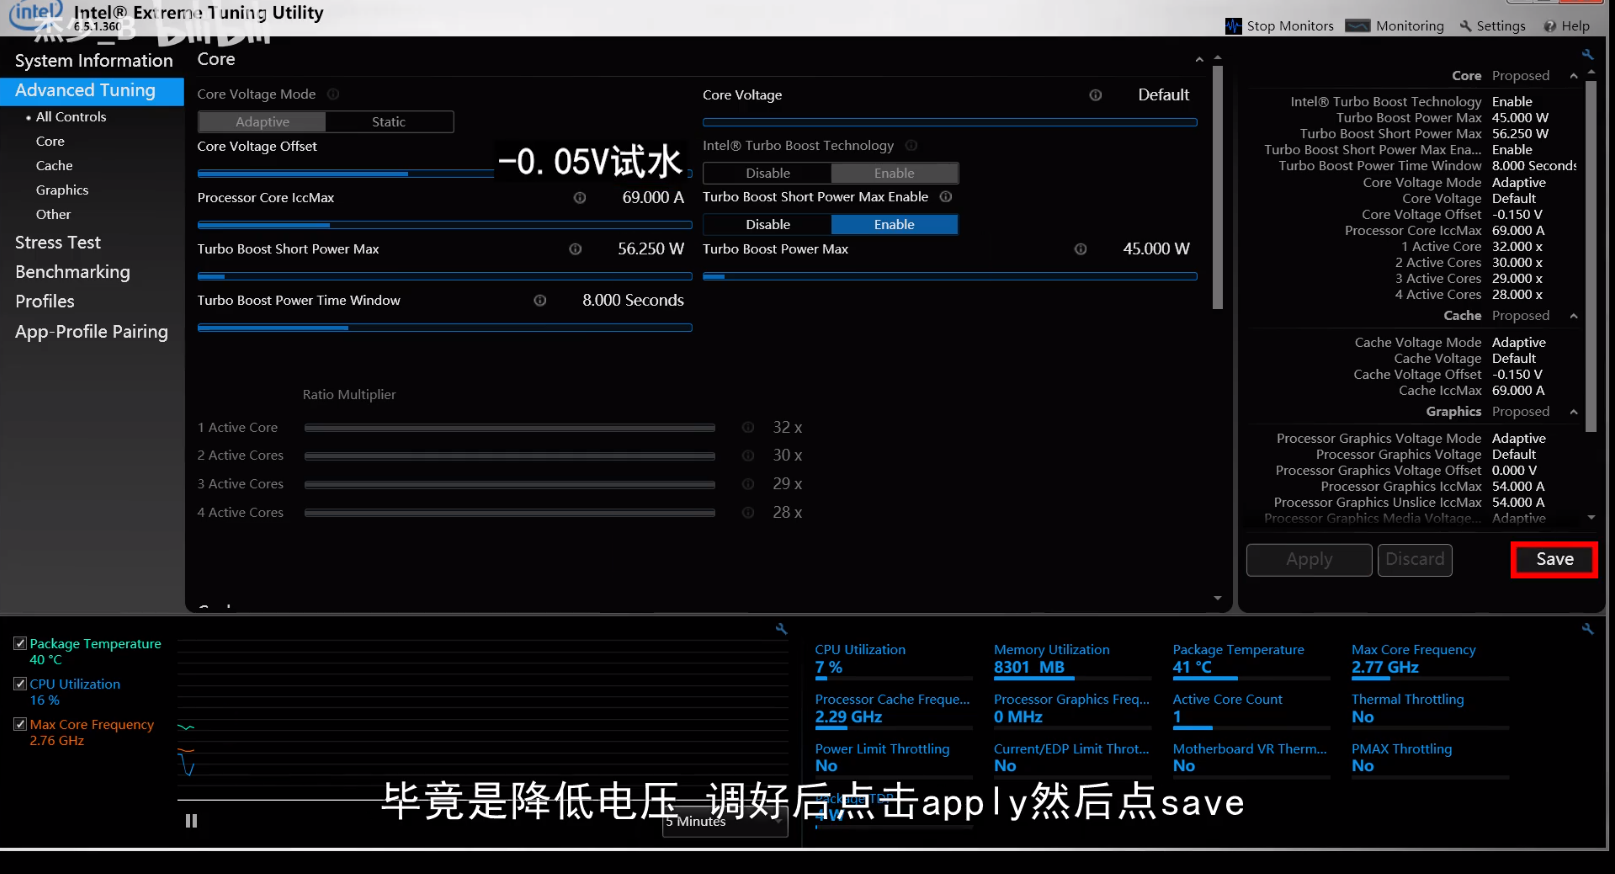
Task: Open Stress Test section
Action: (58, 243)
